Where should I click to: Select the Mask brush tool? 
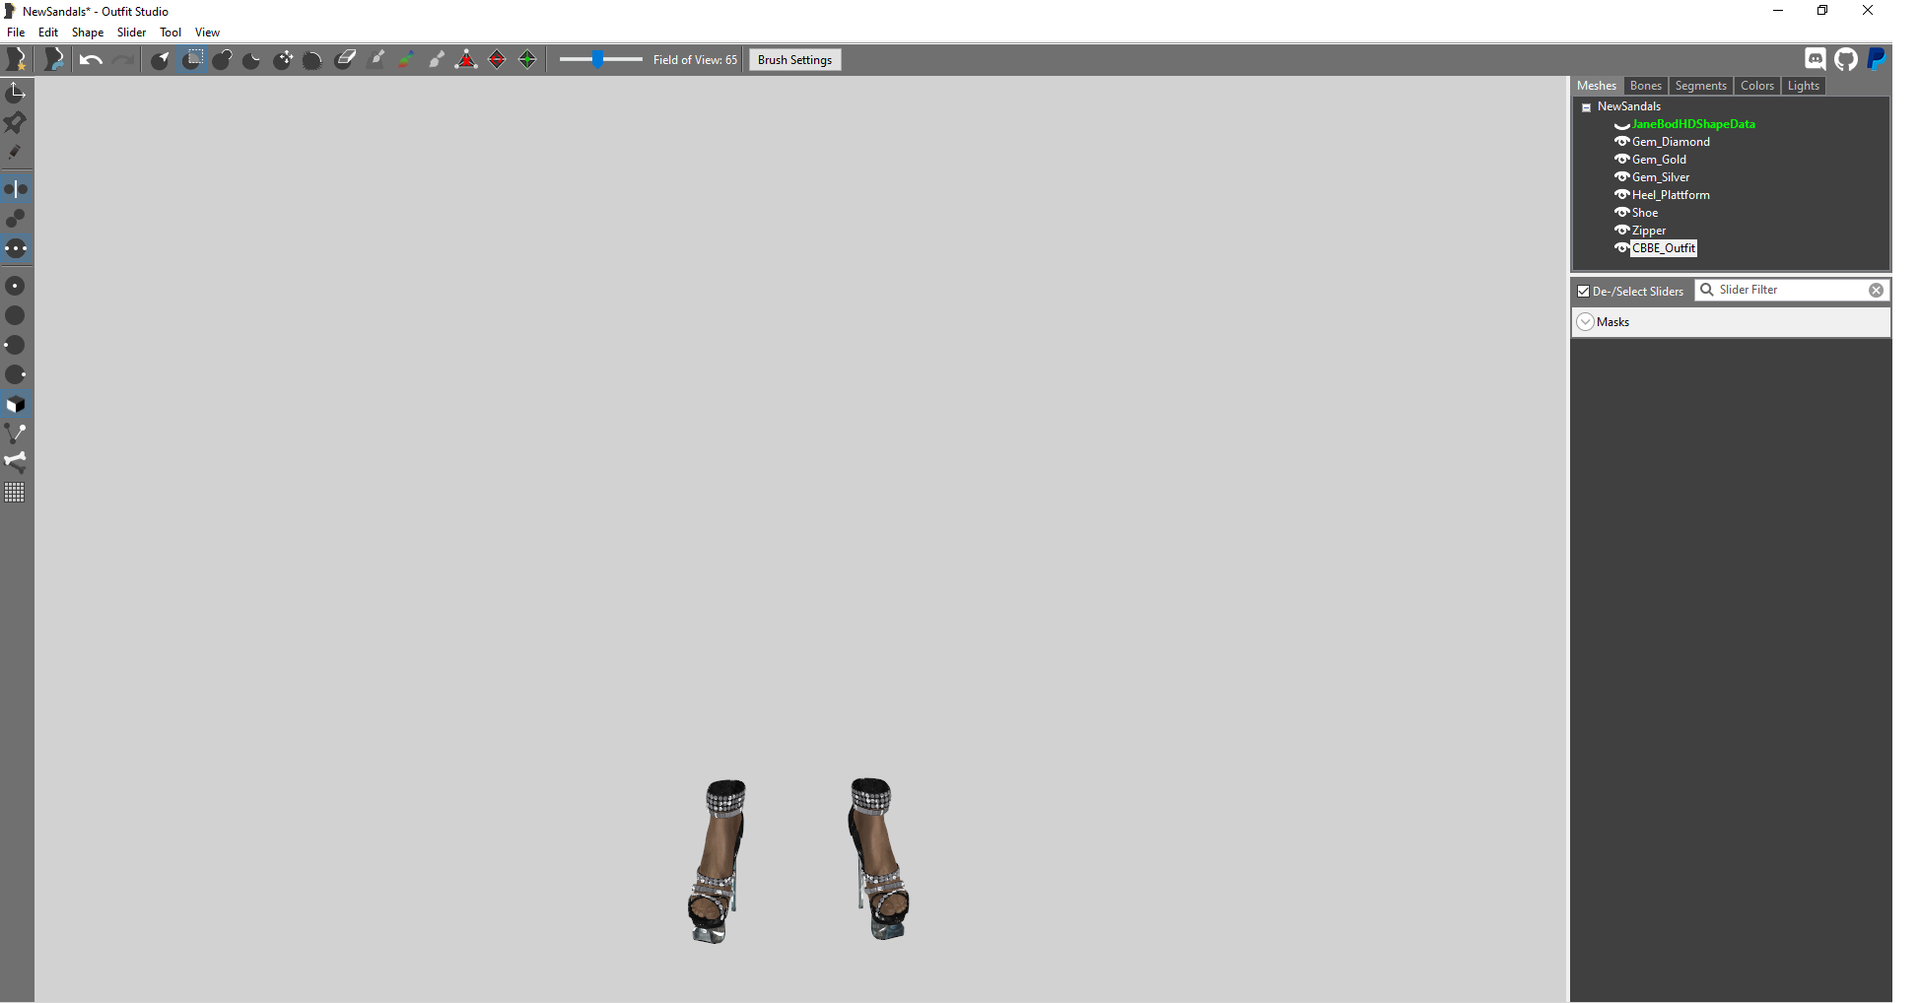click(x=193, y=60)
